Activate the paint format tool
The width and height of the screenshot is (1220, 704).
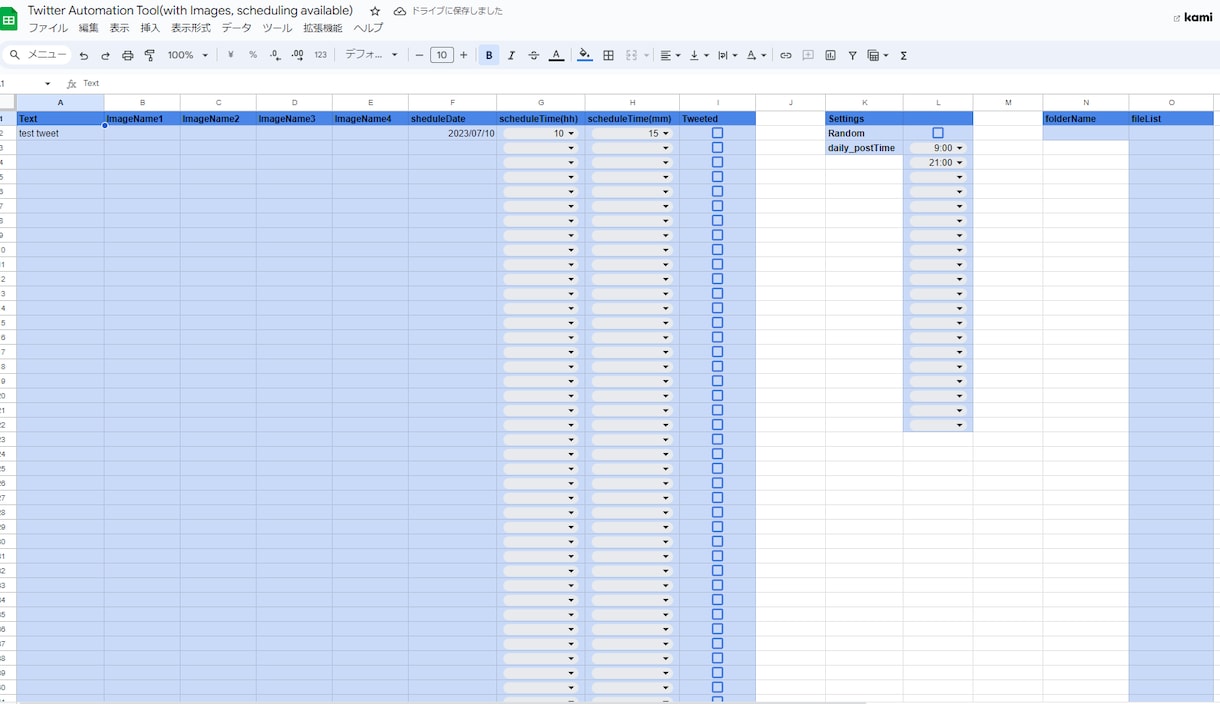(x=150, y=56)
